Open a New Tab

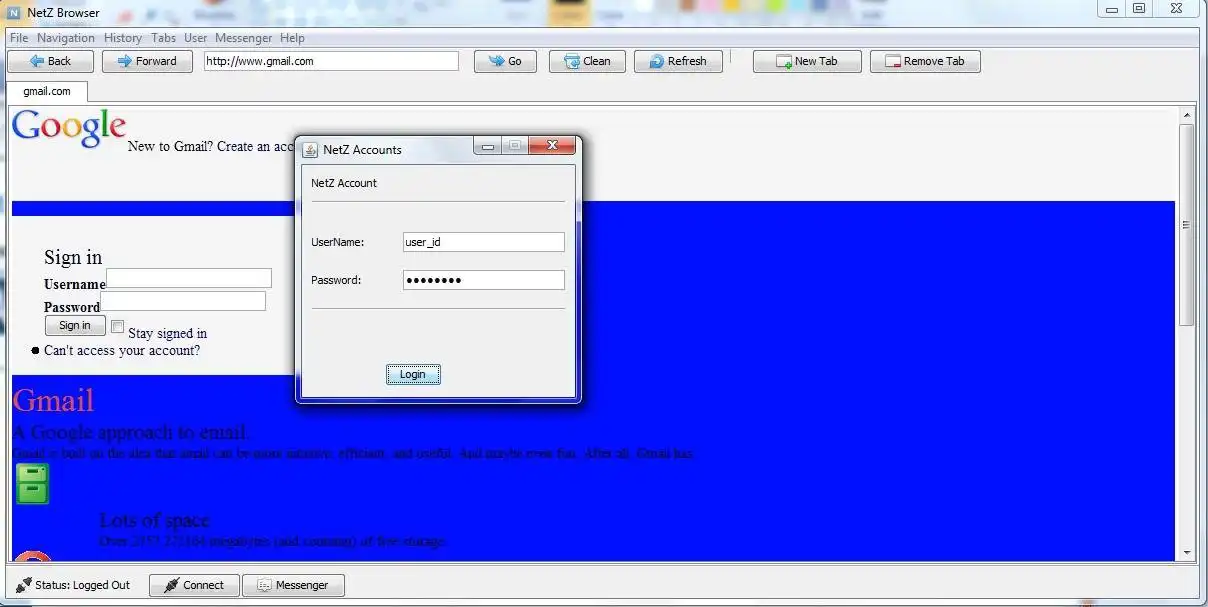(x=806, y=61)
